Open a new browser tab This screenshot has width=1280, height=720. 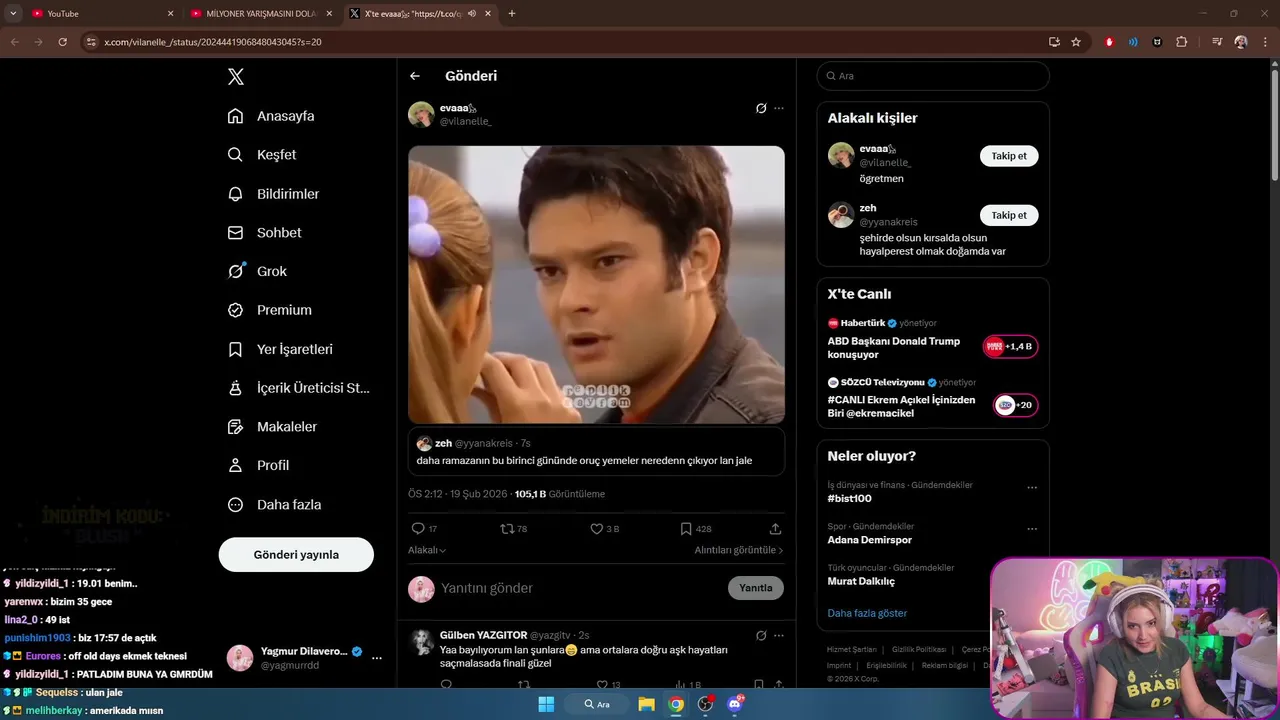(512, 14)
